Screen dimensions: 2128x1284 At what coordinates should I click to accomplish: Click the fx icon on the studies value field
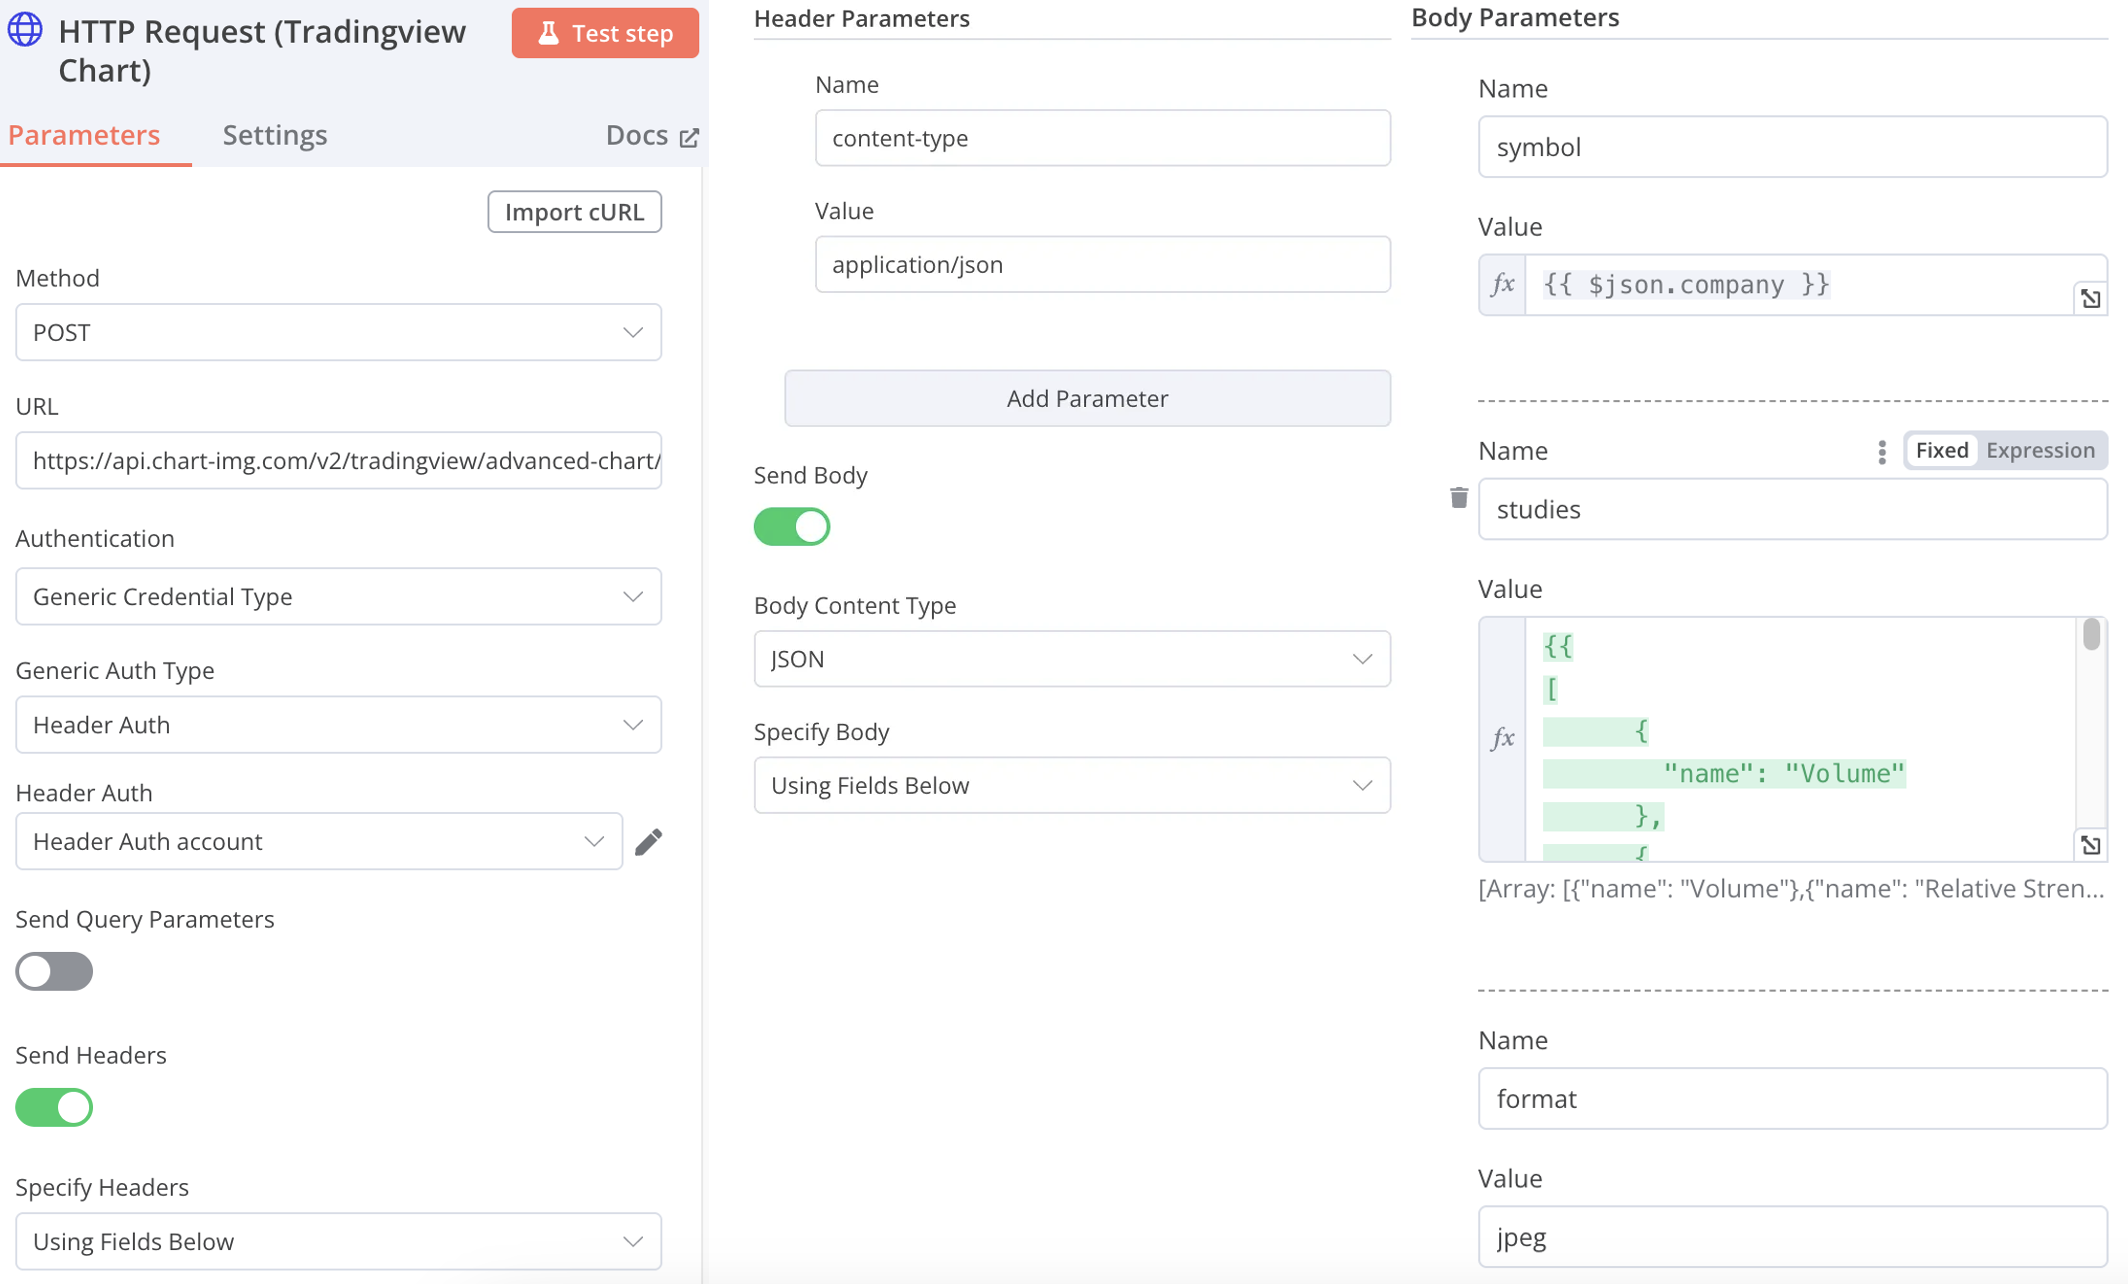[1502, 738]
